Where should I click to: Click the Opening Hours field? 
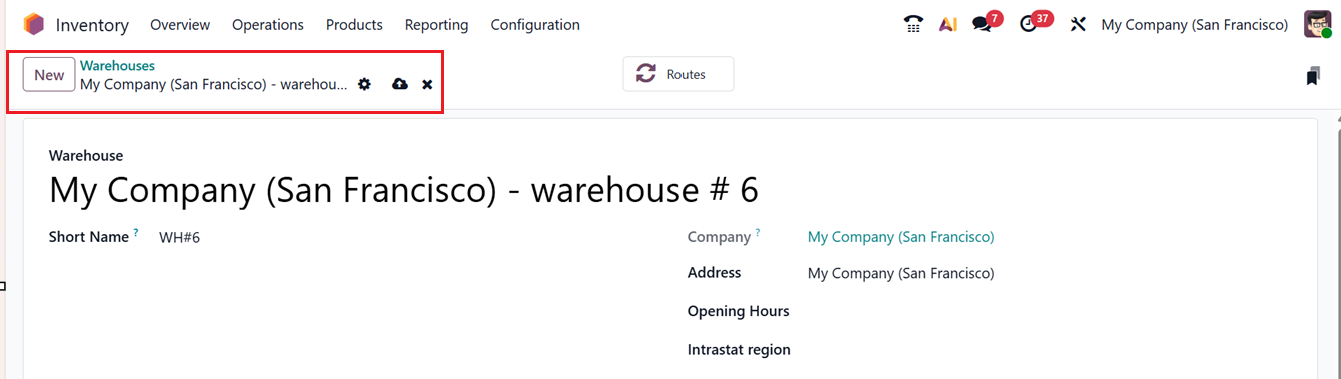coord(738,311)
